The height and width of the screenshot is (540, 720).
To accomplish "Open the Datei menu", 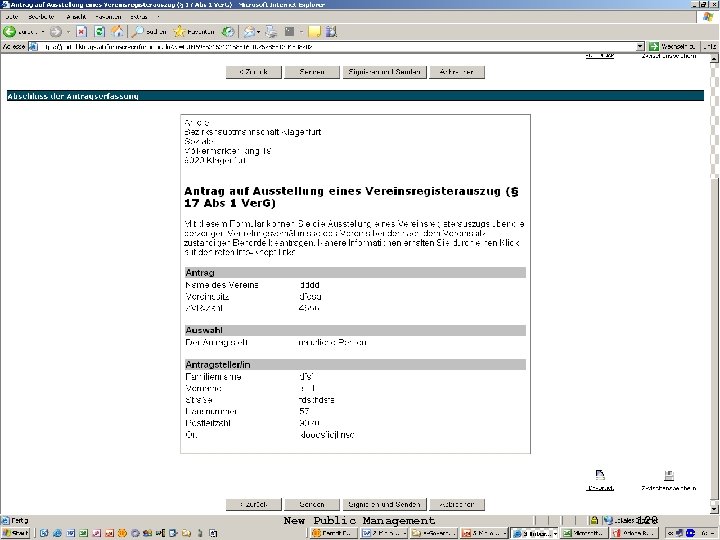I will tap(12, 17).
